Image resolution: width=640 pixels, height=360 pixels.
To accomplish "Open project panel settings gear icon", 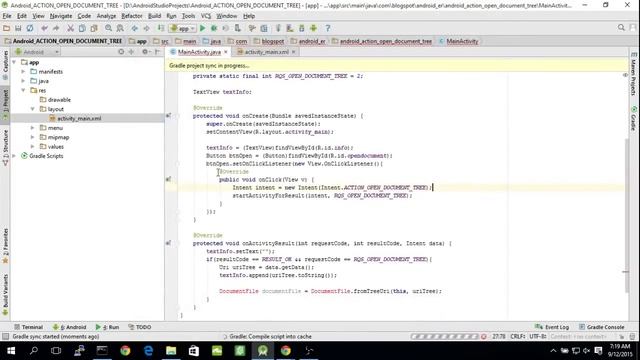I will click(x=145, y=52).
